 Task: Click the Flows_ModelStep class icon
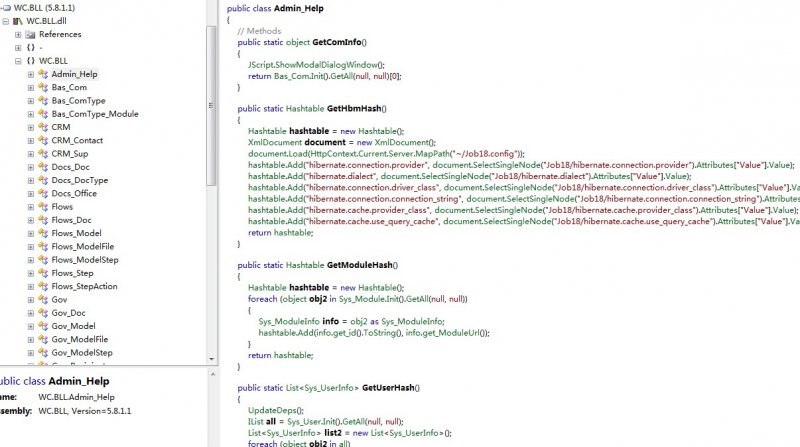coord(43,260)
